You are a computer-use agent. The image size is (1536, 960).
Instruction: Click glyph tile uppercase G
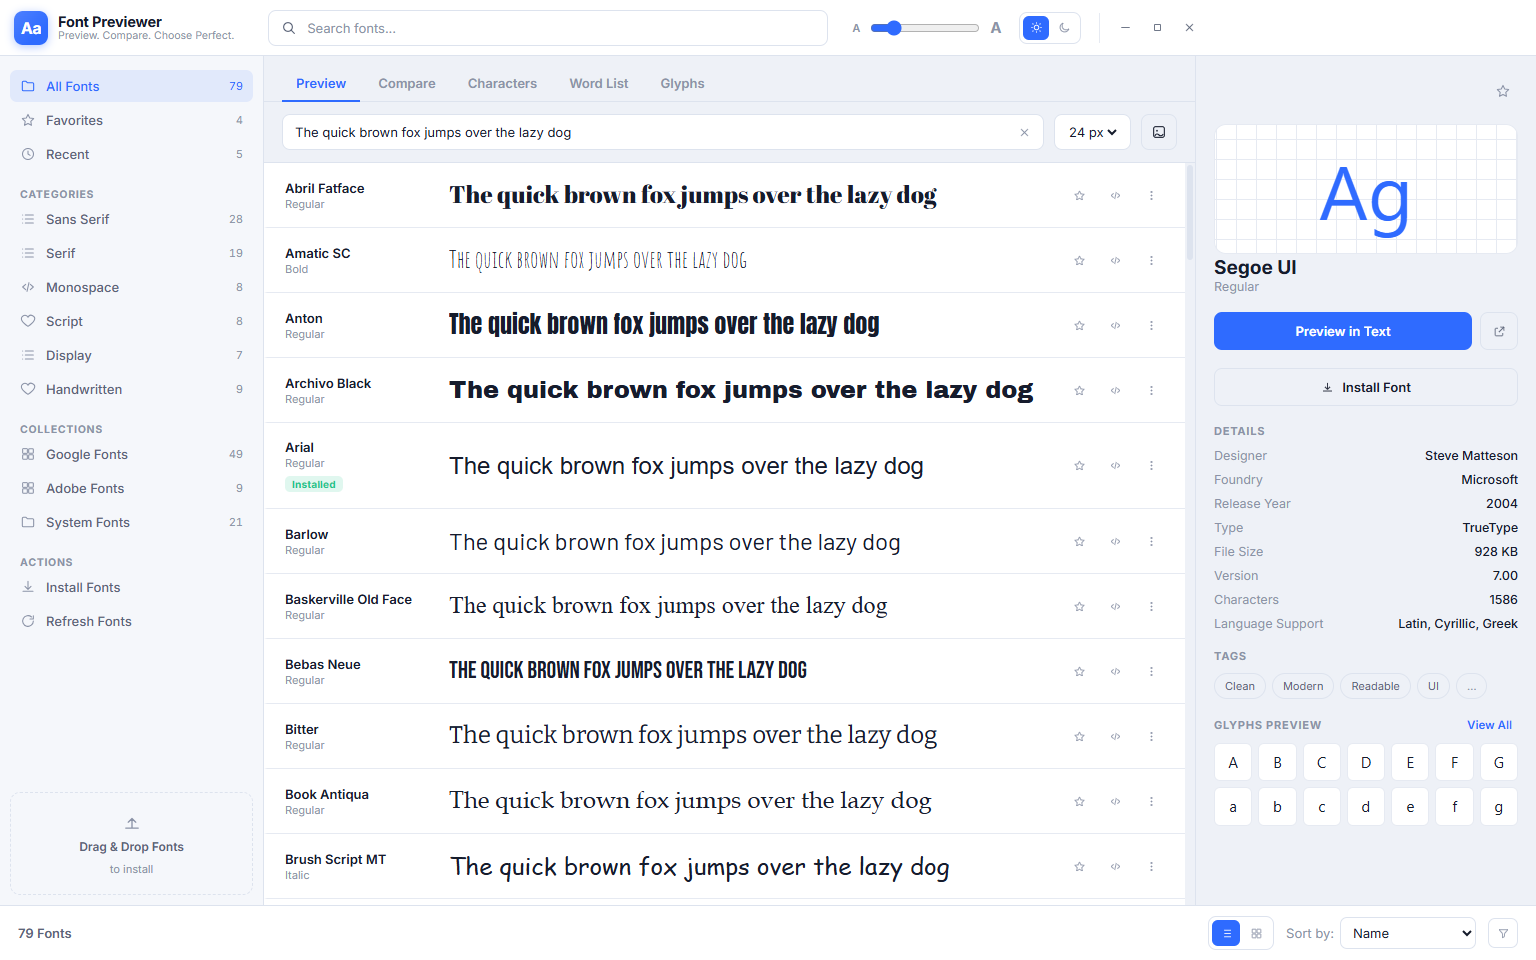pos(1498,763)
